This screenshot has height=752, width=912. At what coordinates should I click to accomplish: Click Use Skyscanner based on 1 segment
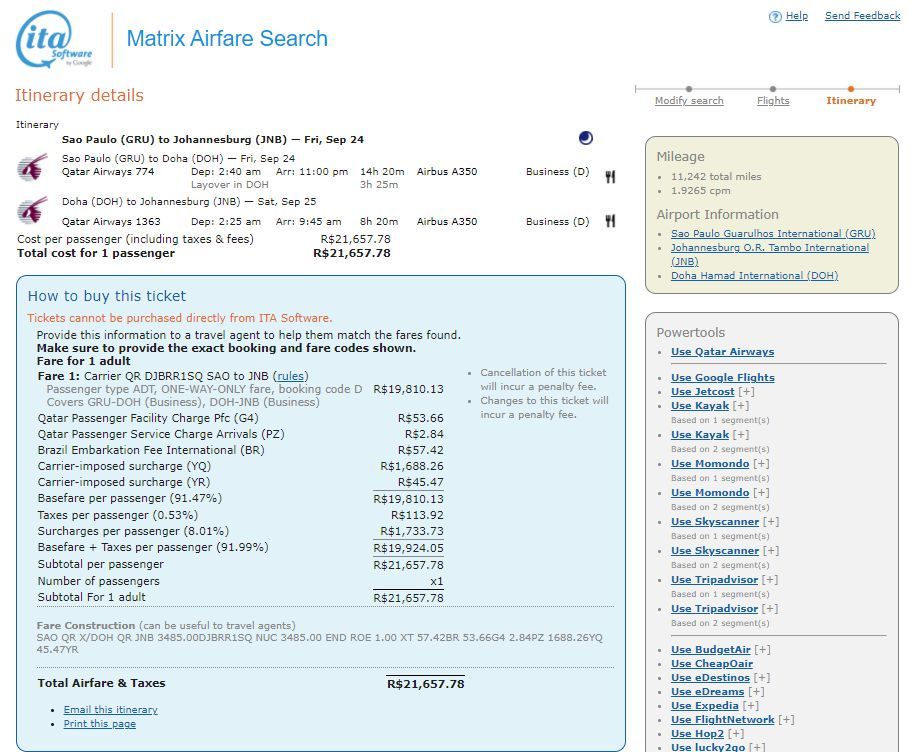[x=715, y=522]
